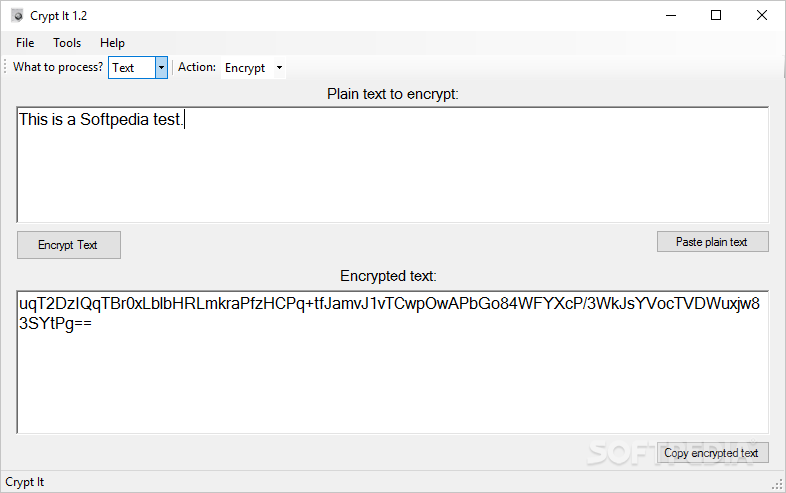Open the Tools menu
The height and width of the screenshot is (493, 786).
coord(67,43)
